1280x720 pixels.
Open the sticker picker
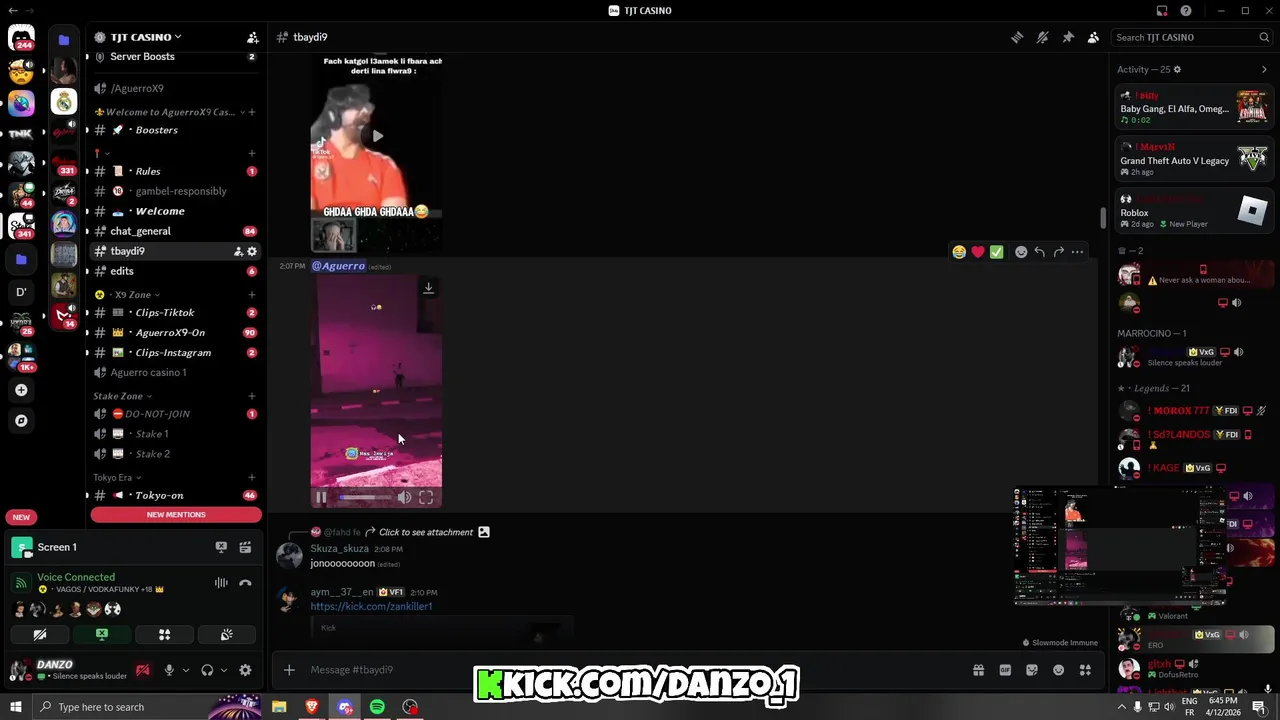point(1032,670)
